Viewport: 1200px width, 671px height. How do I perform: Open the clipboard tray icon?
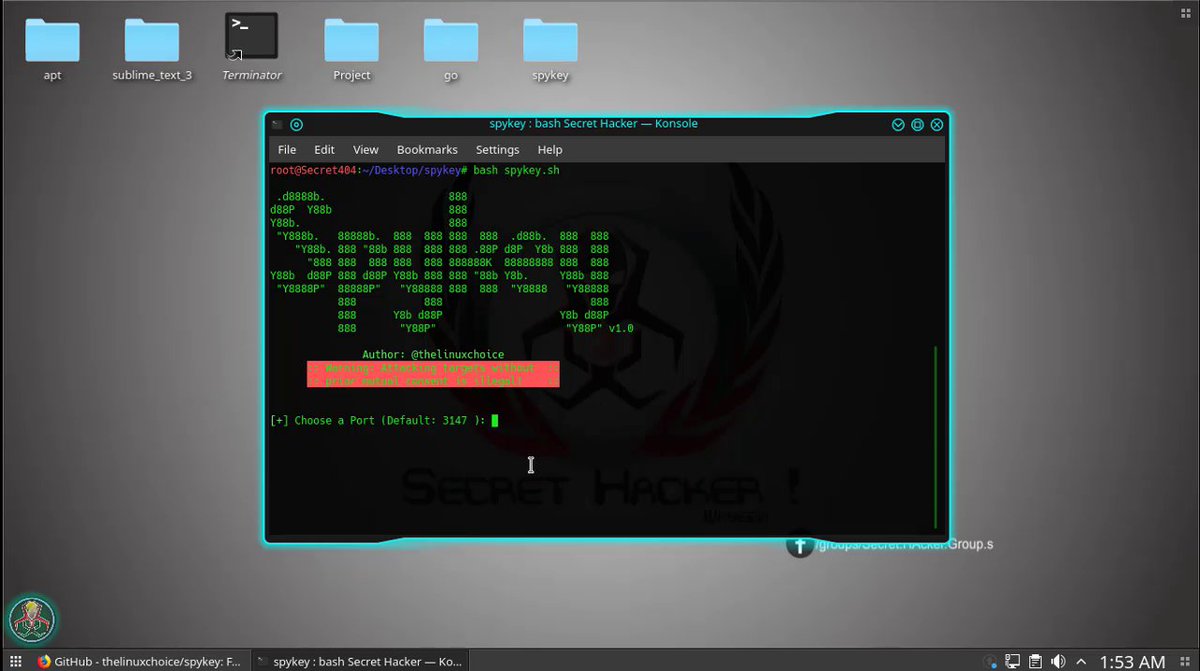(x=1035, y=661)
